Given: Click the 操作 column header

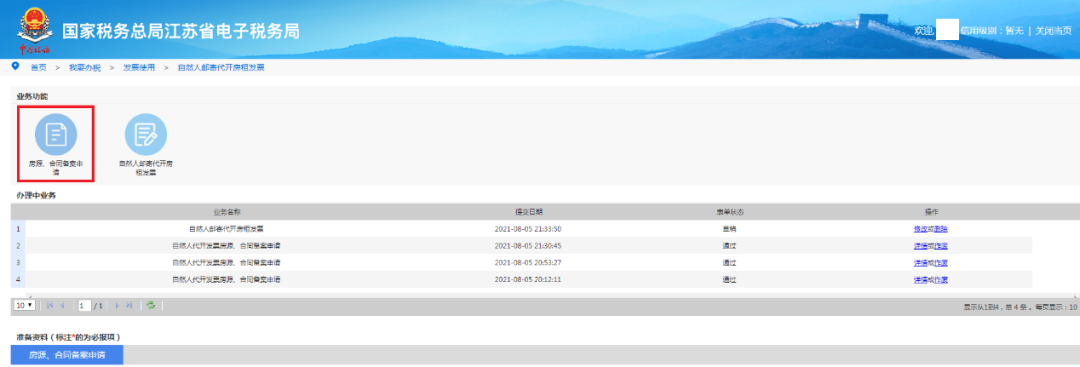Looking at the screenshot, I should (931, 211).
